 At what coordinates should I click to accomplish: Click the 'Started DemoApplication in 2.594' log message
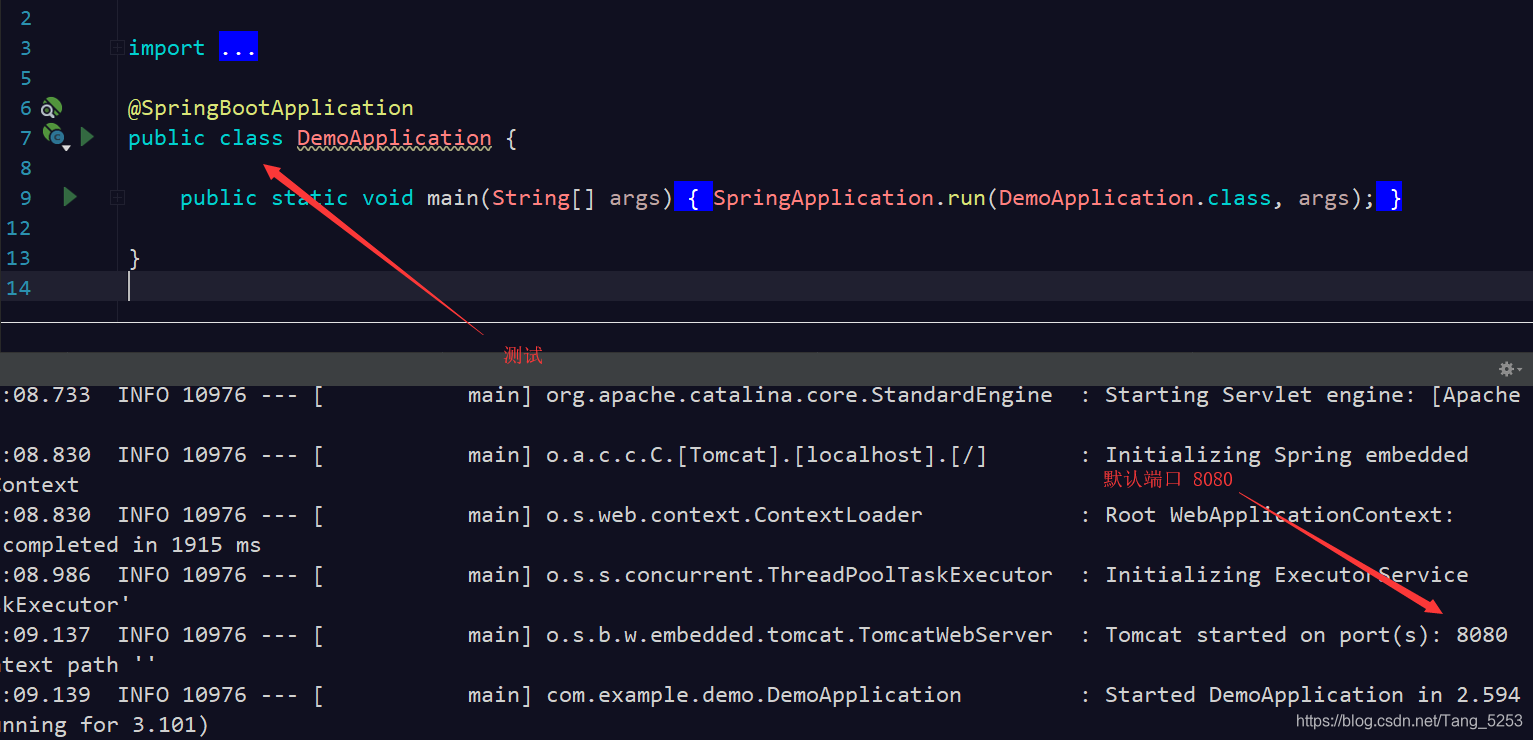point(1312,695)
